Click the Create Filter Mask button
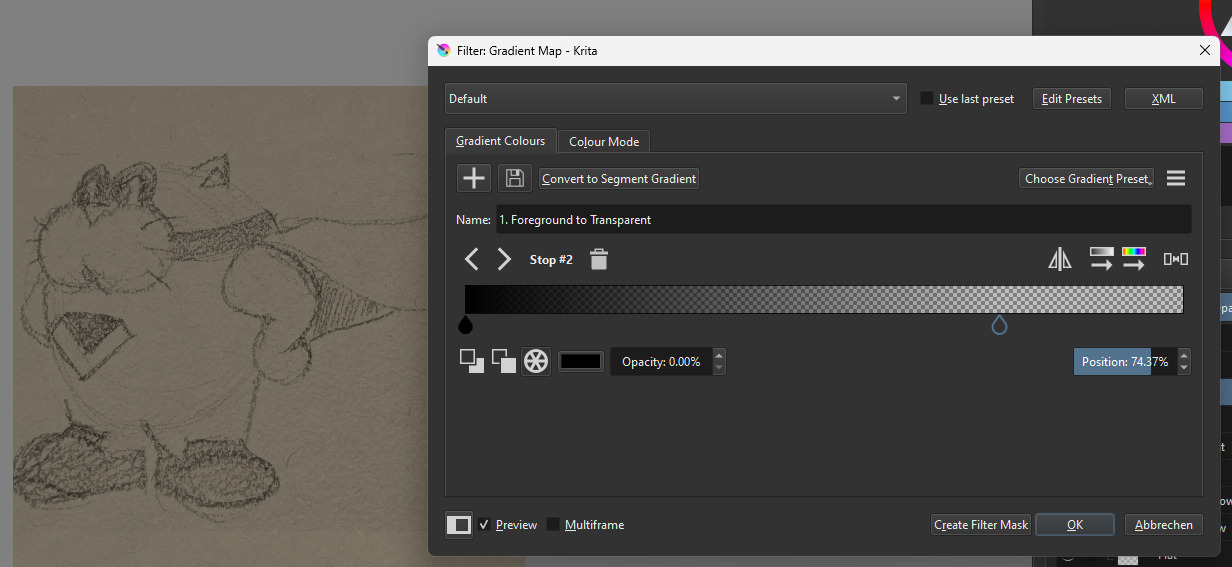This screenshot has width=1232, height=567. tap(980, 525)
